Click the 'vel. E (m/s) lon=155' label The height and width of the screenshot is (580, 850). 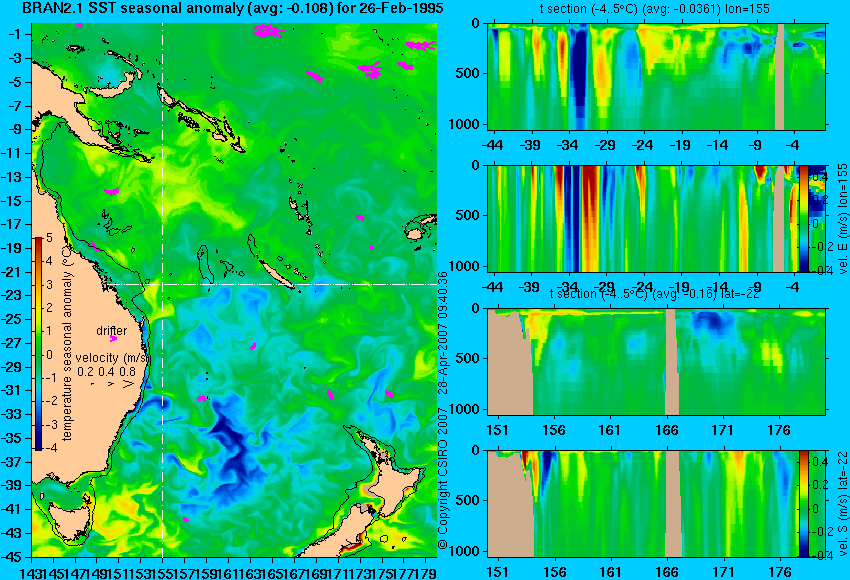tap(843, 218)
